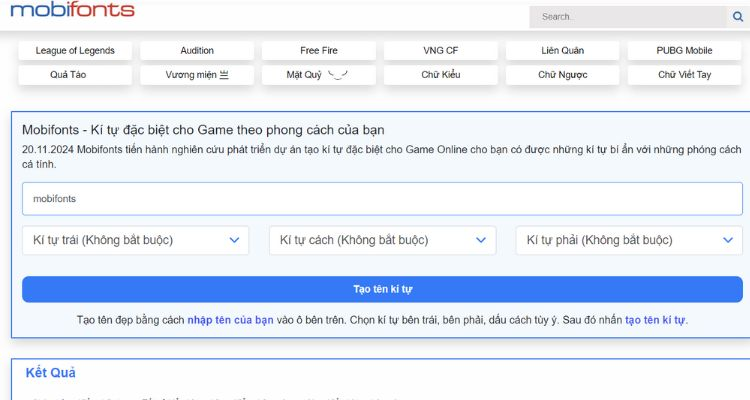Focus the name input containing mobifonts
The width and height of the screenshot is (750, 400).
click(382, 199)
